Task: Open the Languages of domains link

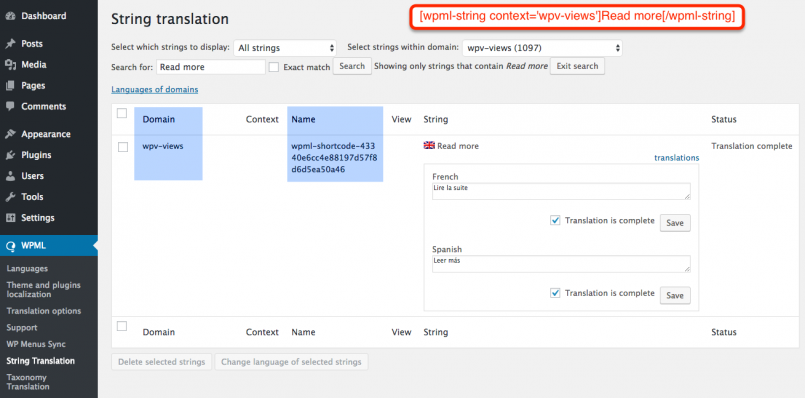Action: (x=155, y=89)
